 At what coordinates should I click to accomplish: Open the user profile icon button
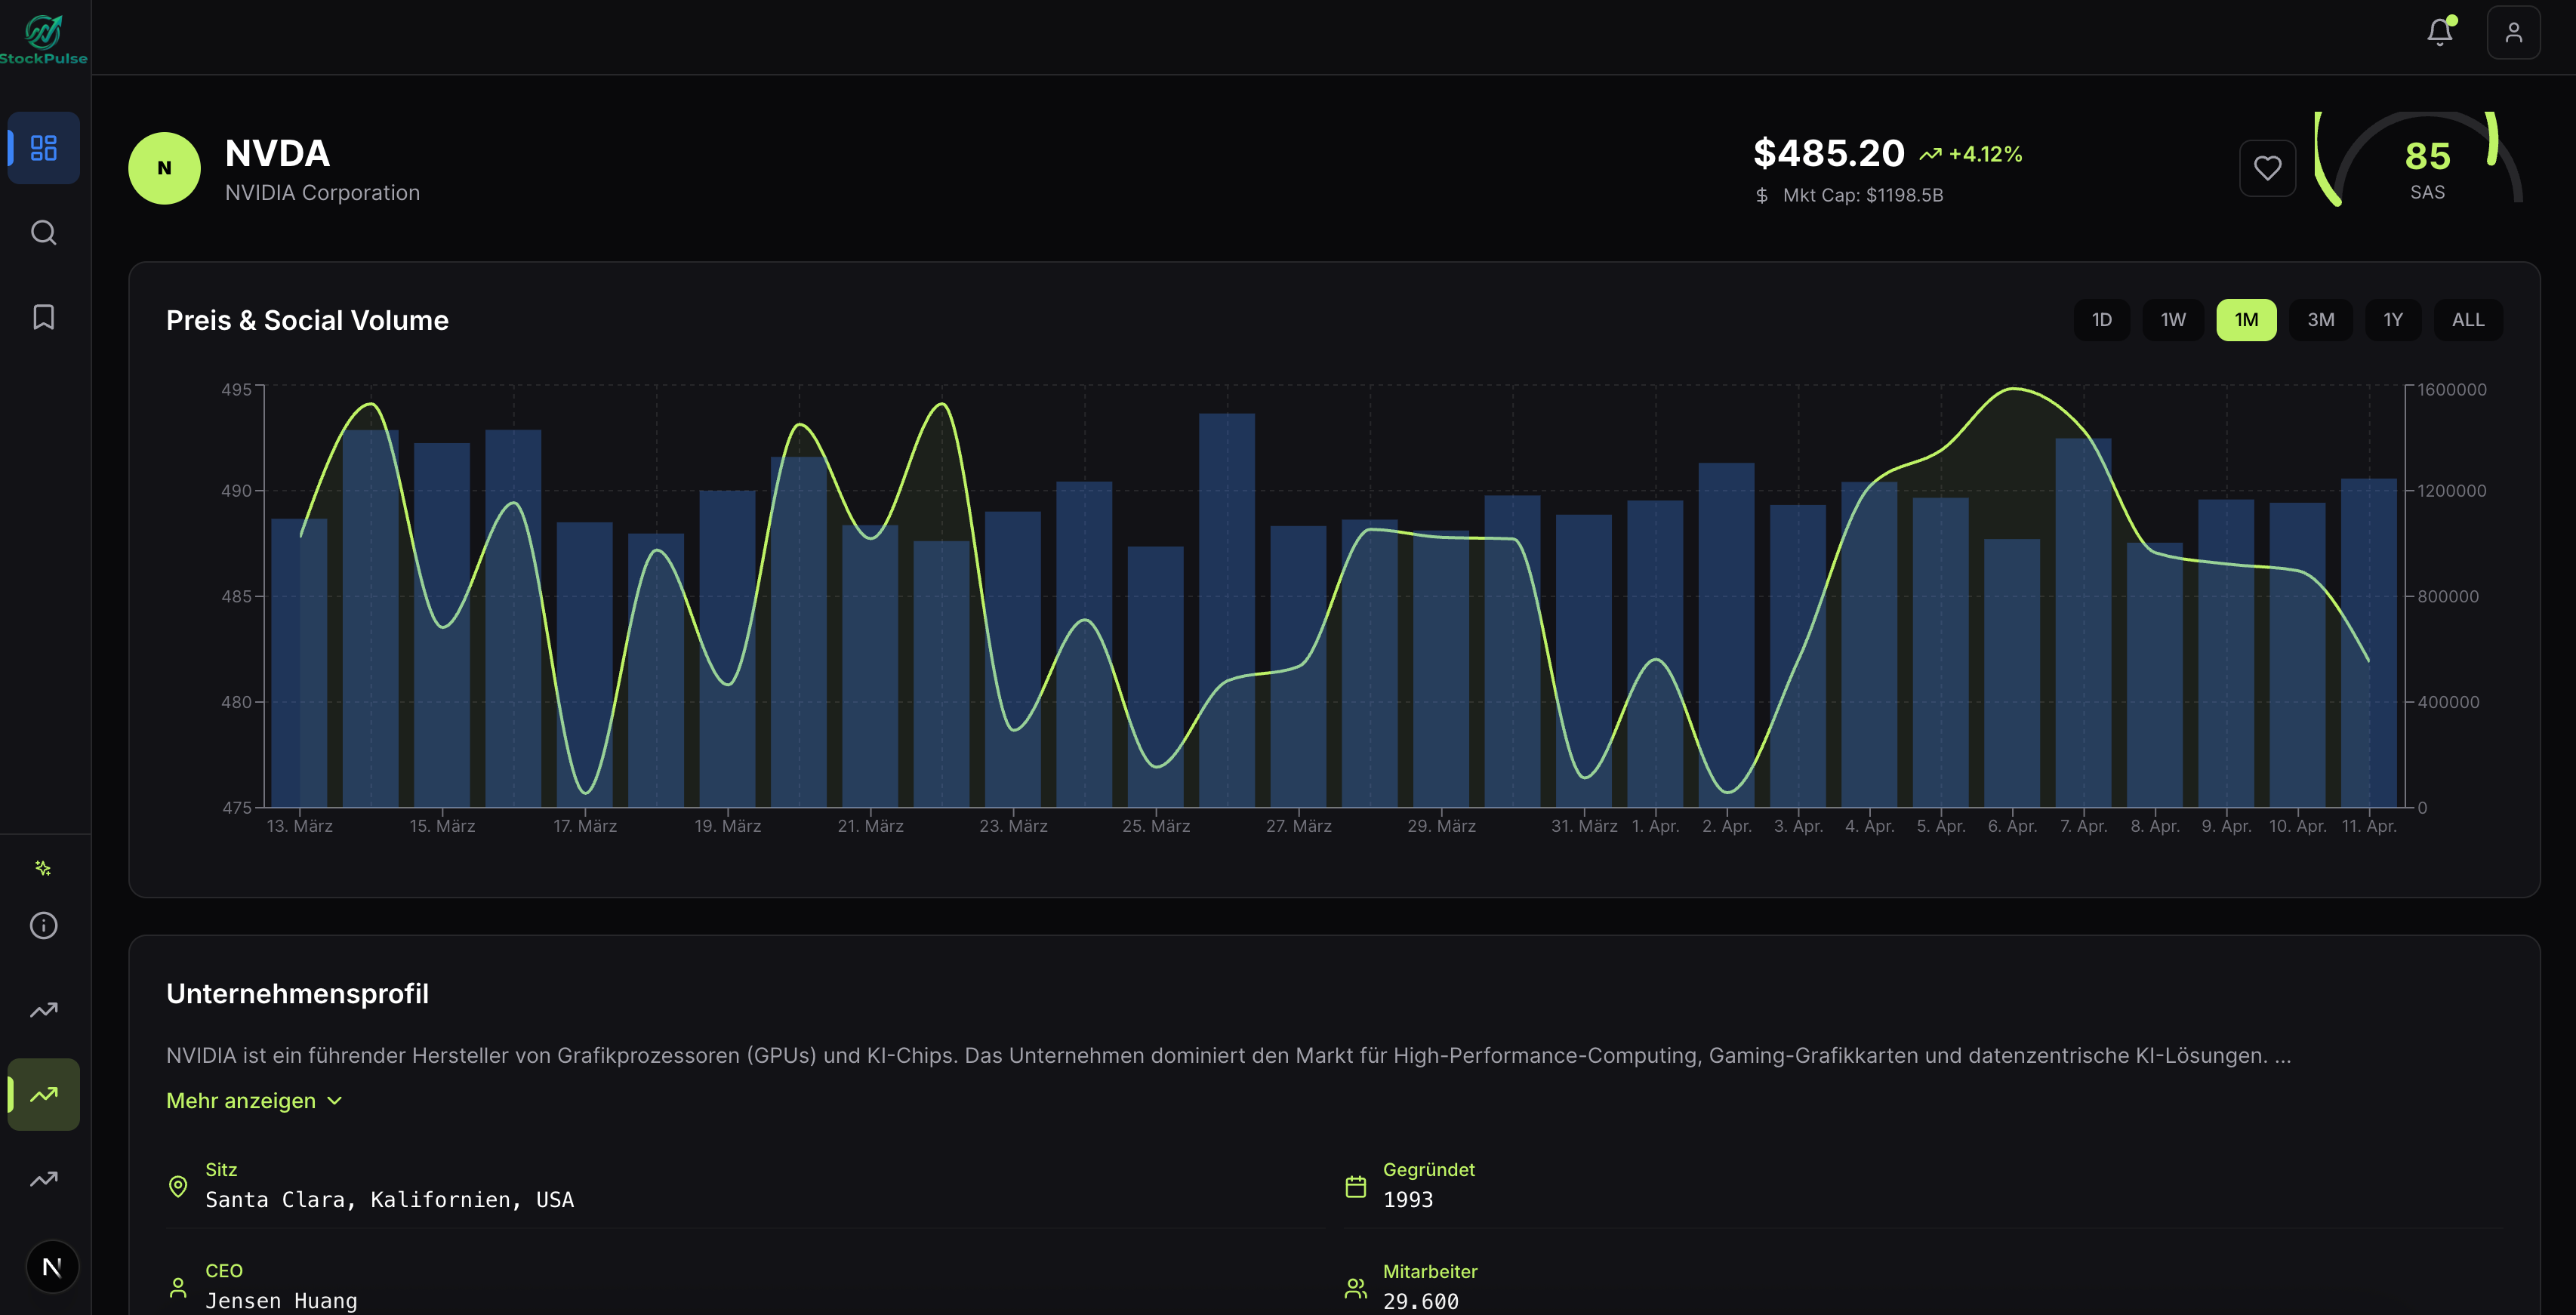(2513, 32)
